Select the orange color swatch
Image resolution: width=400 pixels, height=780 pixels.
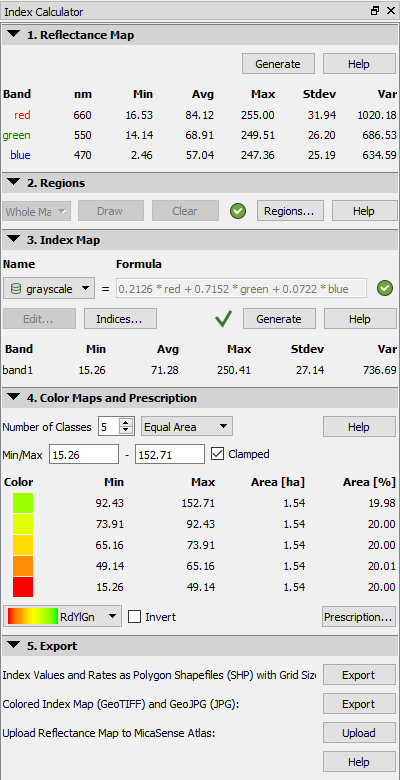click(23, 566)
